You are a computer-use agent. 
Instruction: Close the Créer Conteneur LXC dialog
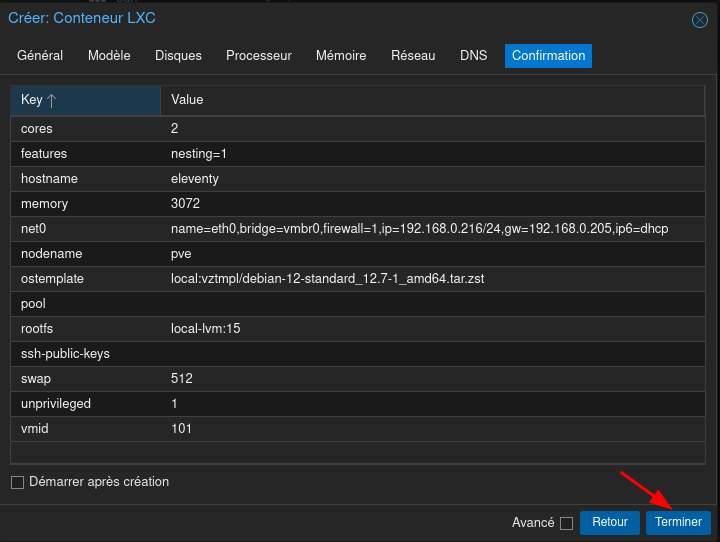[x=700, y=20]
